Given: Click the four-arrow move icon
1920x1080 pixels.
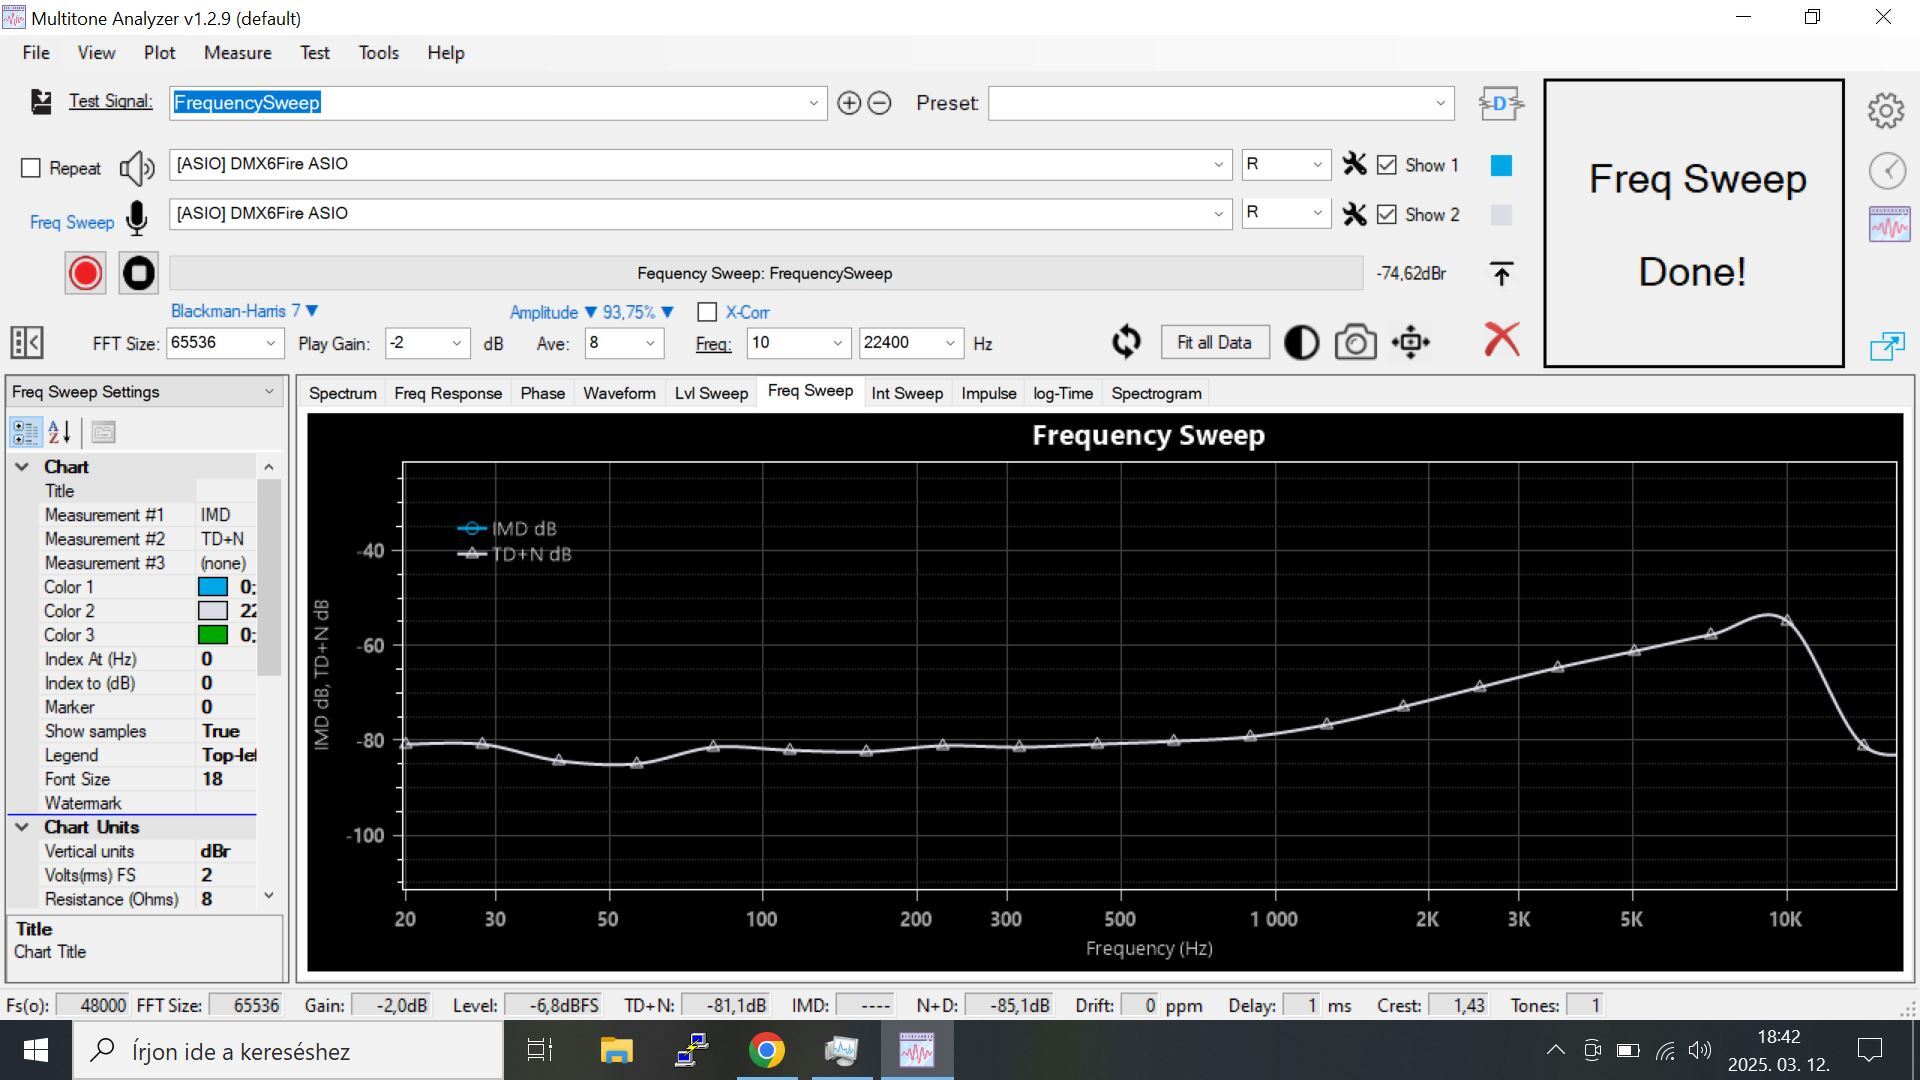Looking at the screenshot, I should tap(1410, 343).
